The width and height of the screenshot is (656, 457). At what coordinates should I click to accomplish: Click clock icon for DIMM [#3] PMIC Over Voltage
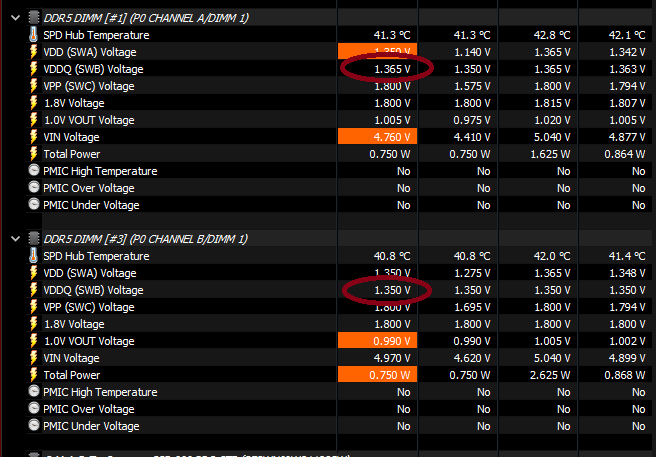point(34,408)
